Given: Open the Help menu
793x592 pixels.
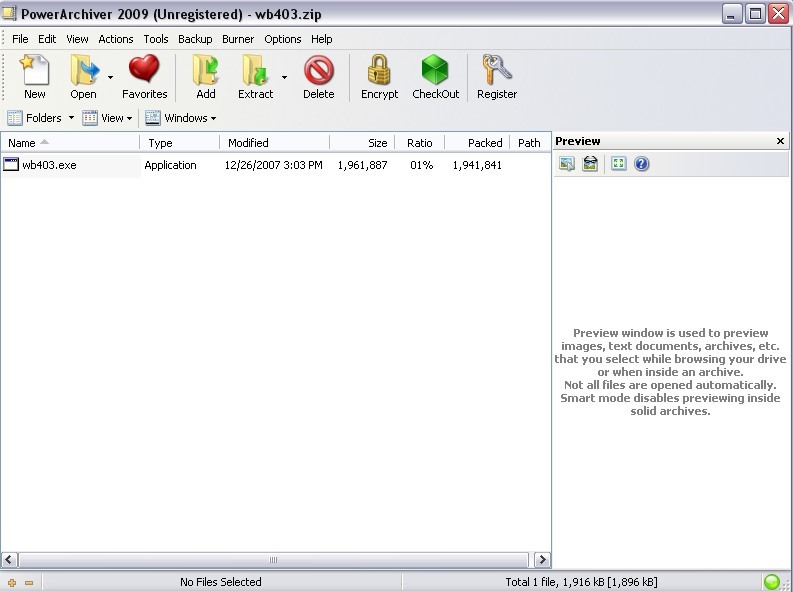Looking at the screenshot, I should pos(322,39).
